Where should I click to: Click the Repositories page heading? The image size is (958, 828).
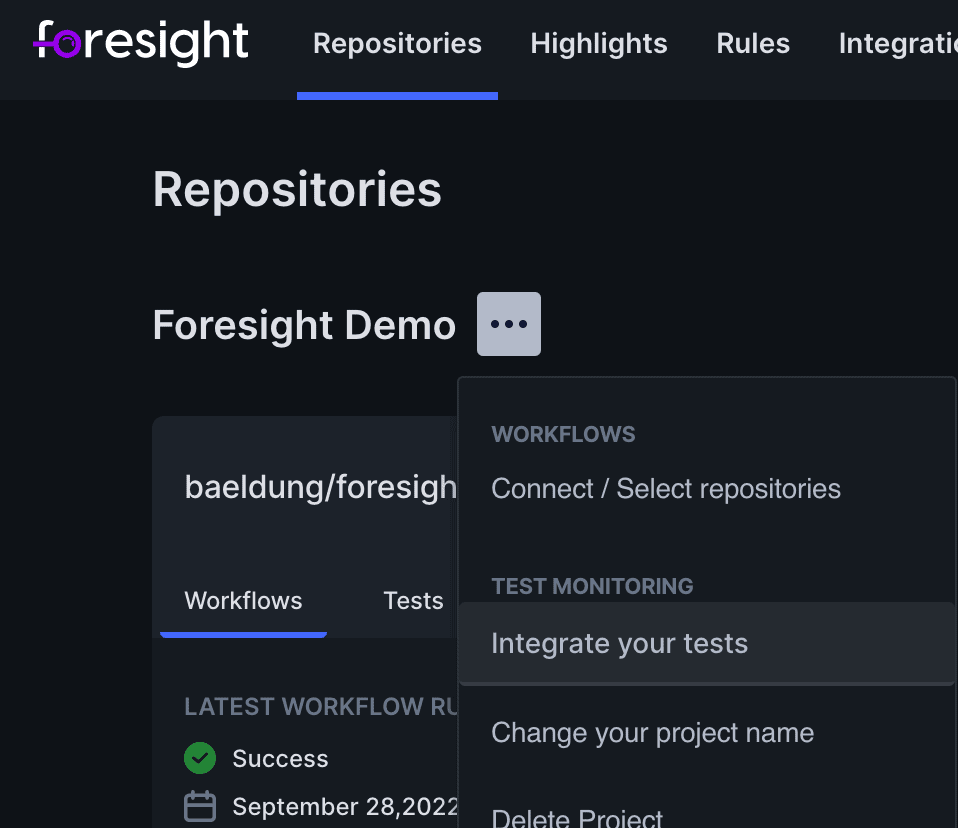coord(297,190)
